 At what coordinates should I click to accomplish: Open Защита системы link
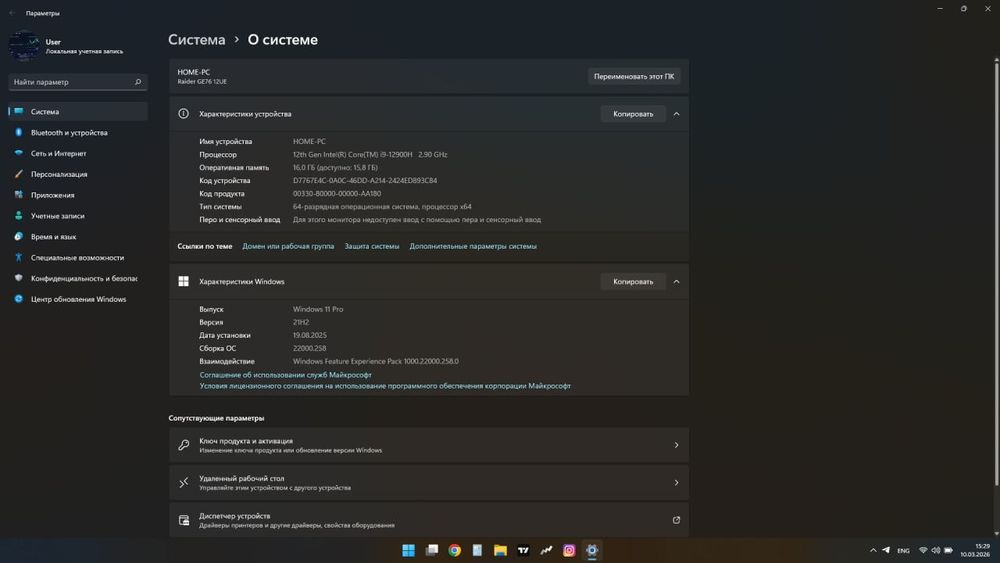(372, 246)
